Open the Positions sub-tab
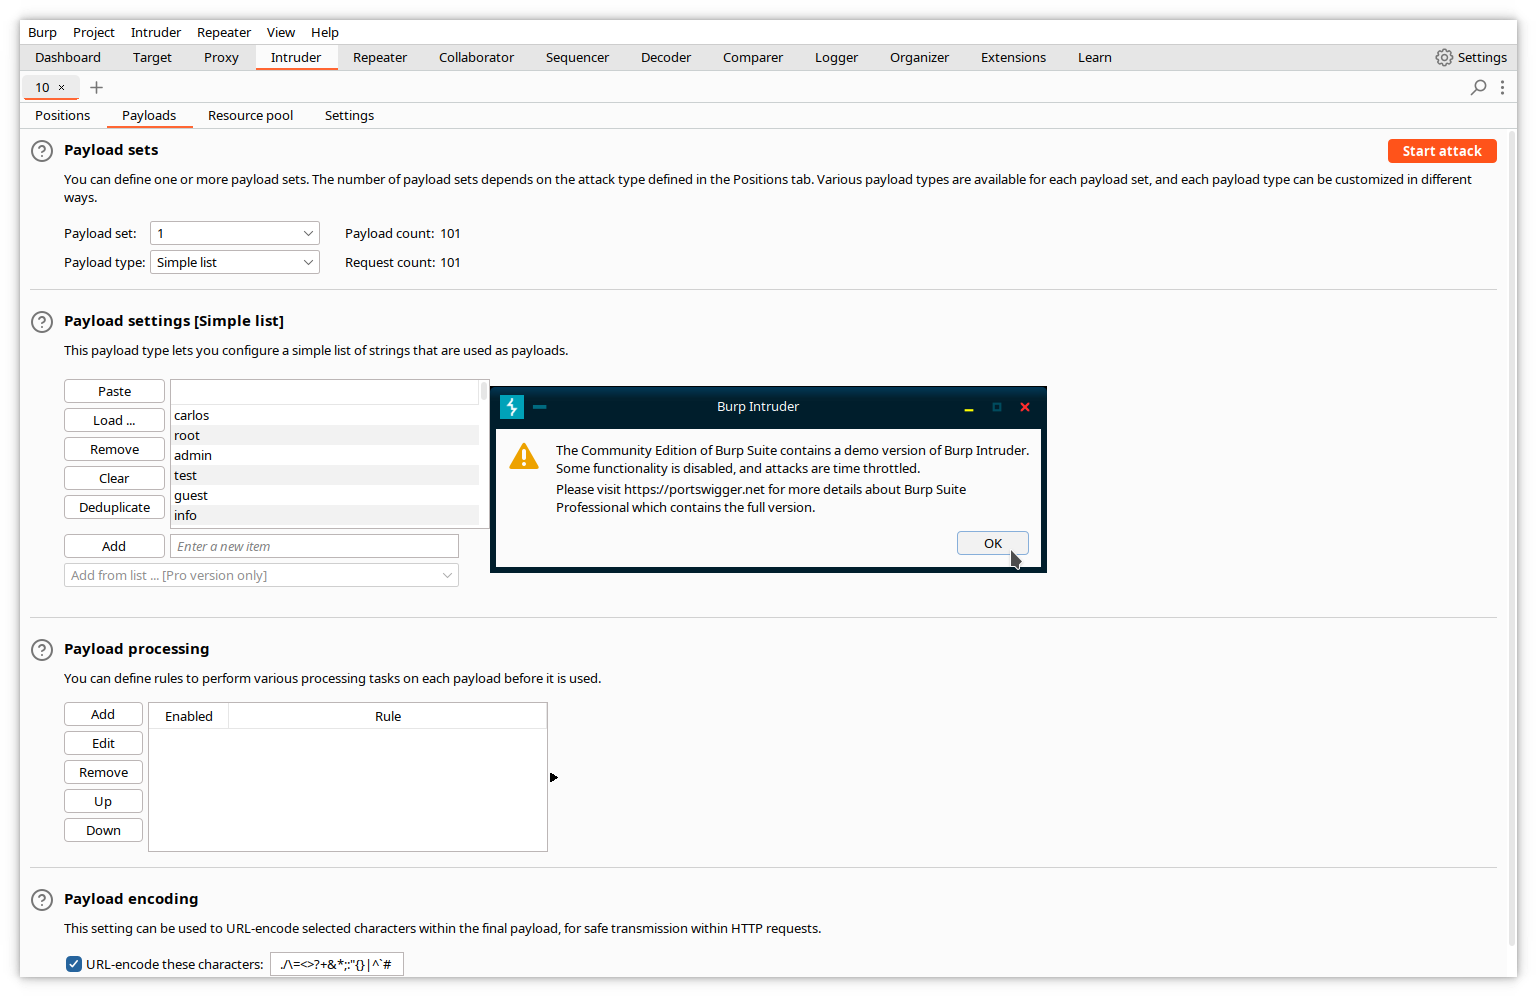The width and height of the screenshot is (1537, 997). (63, 116)
